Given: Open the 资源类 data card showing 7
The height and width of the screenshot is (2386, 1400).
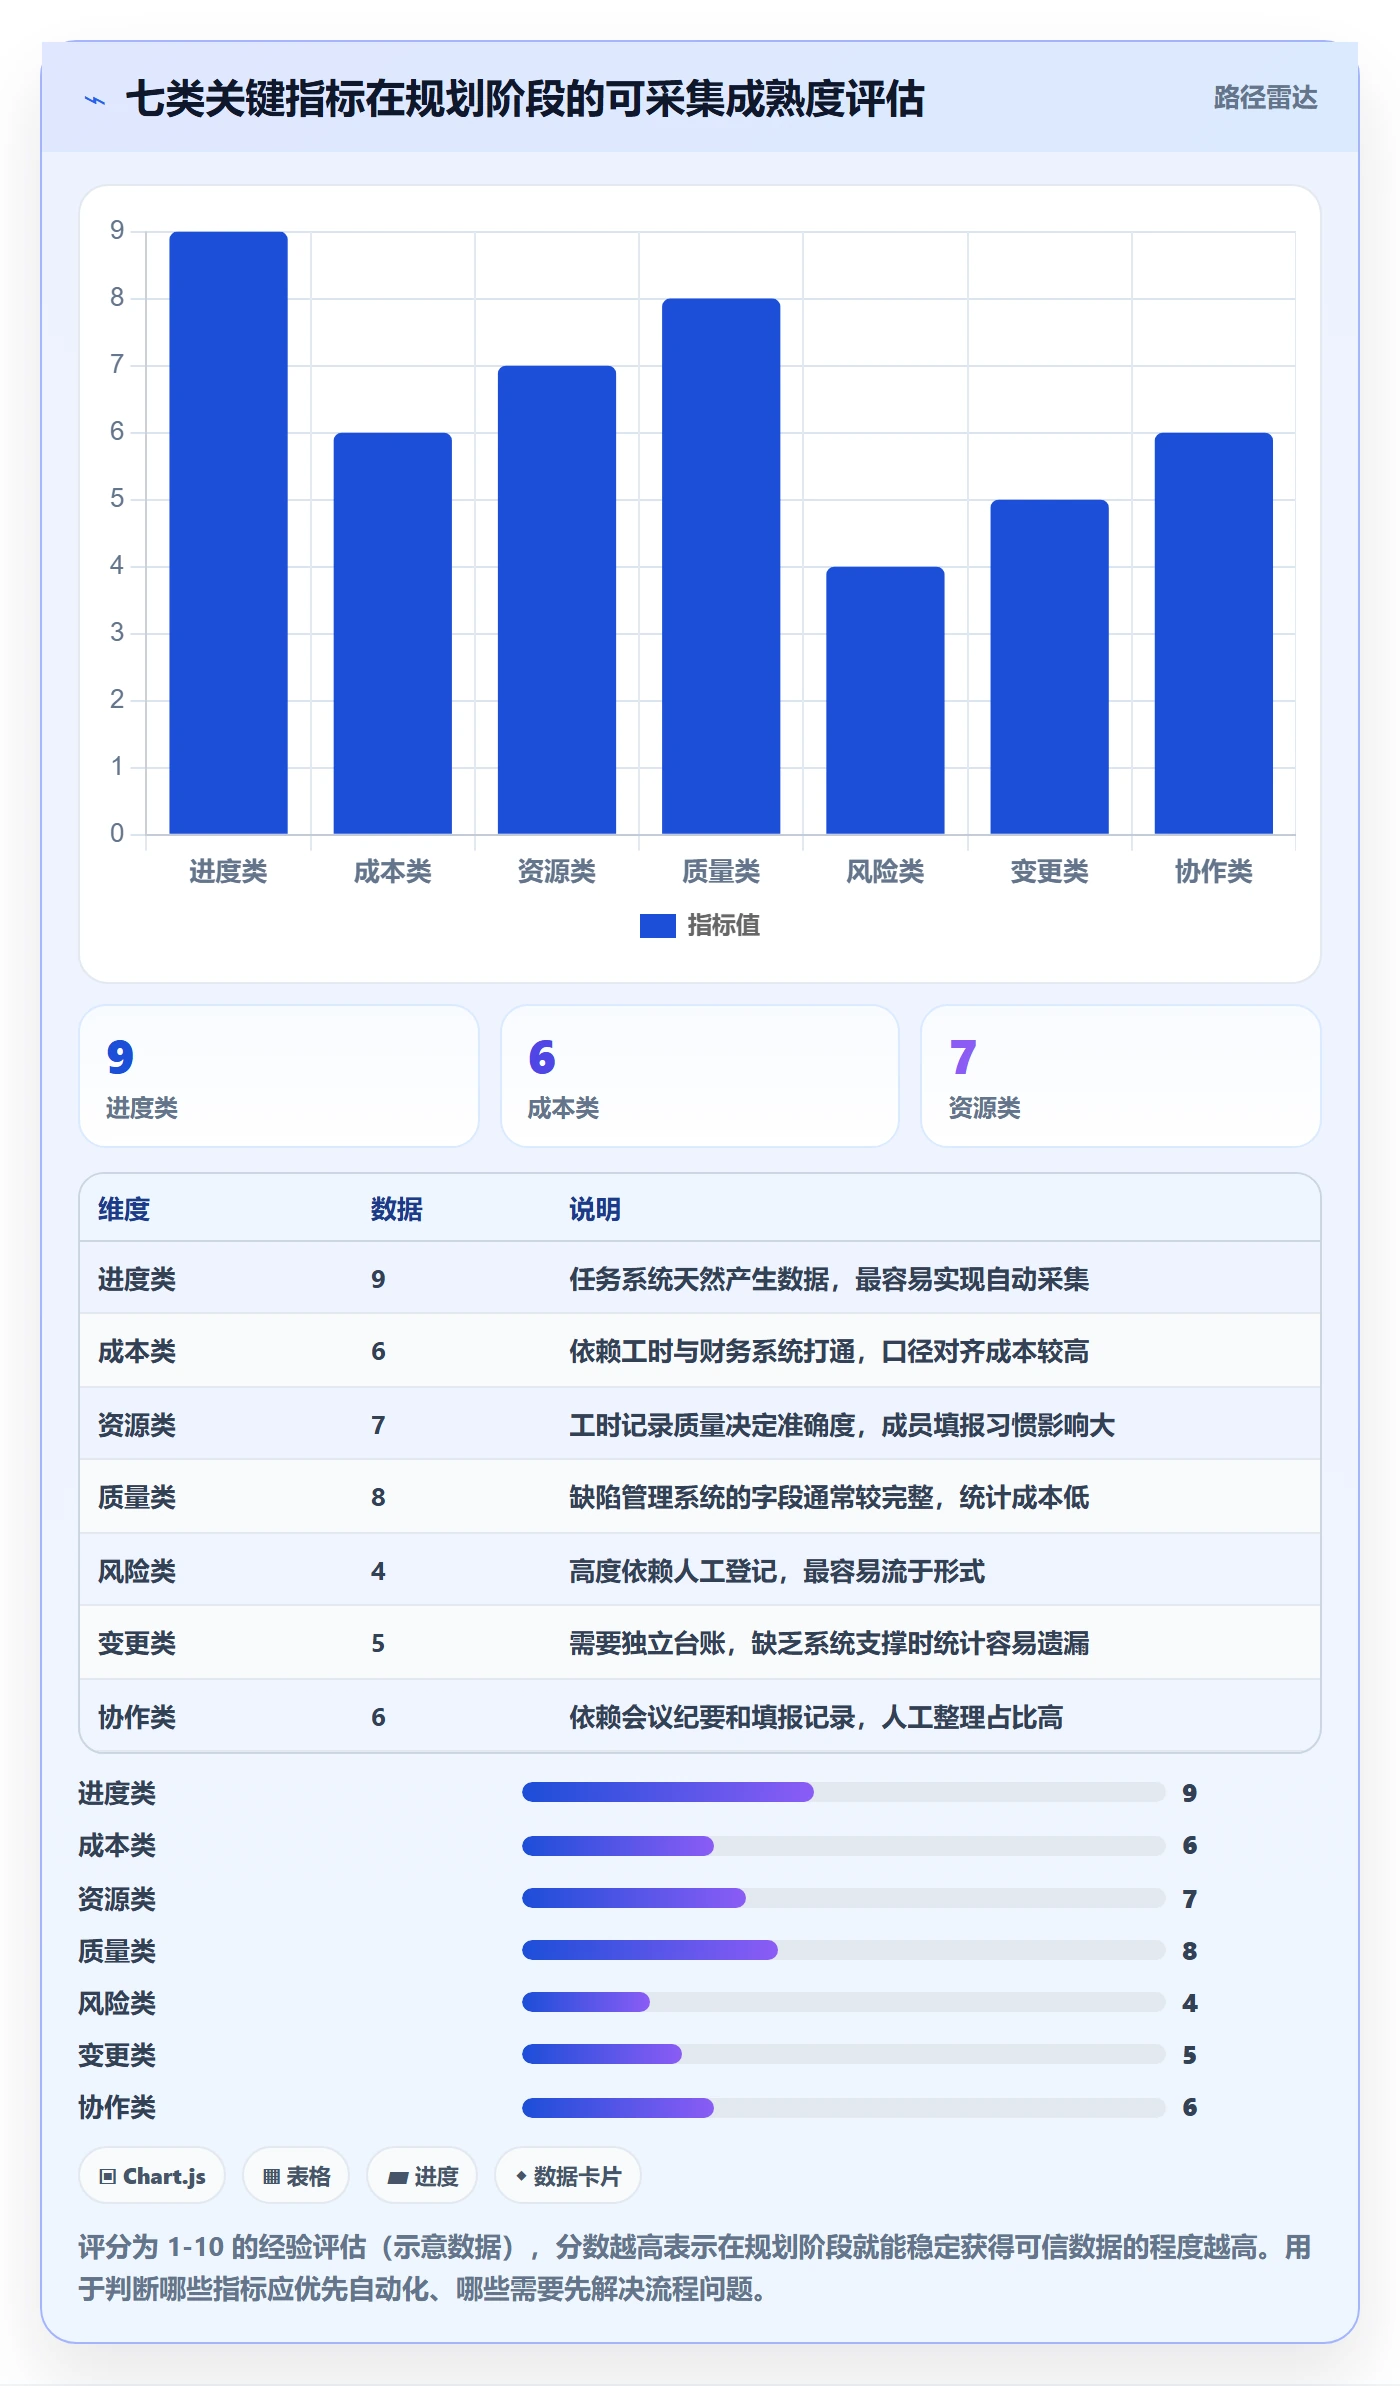Looking at the screenshot, I should point(1121,1076).
